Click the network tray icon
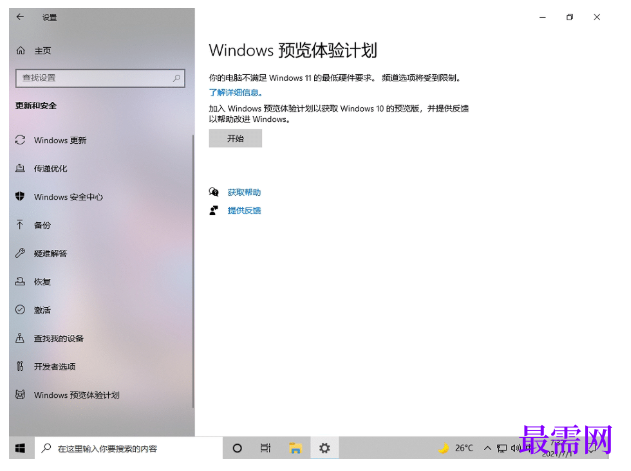The height and width of the screenshot is (471, 631). [502, 448]
